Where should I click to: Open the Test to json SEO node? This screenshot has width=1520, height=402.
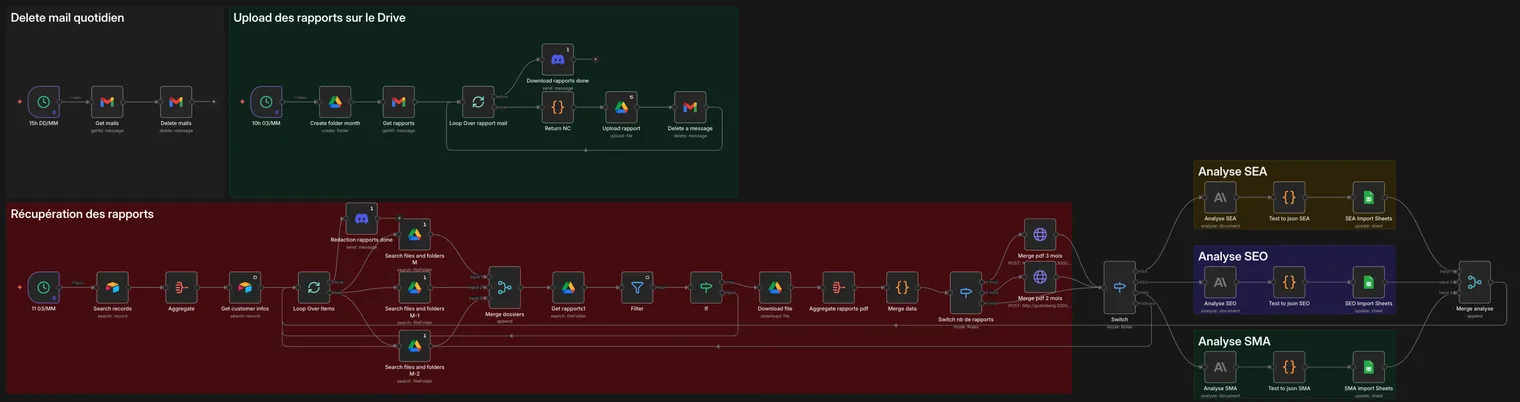click(x=1290, y=282)
